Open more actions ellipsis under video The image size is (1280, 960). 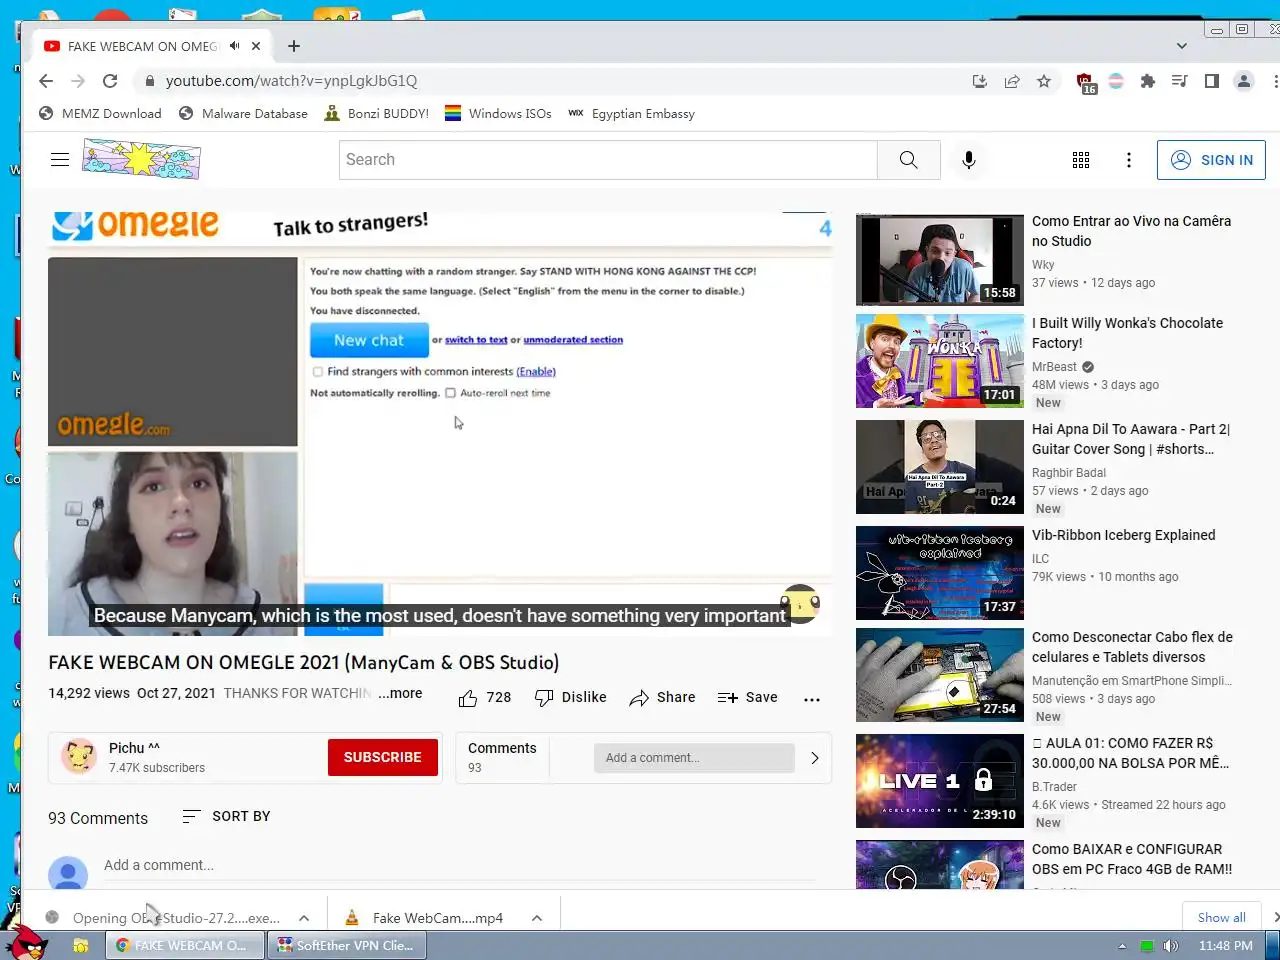coord(812,699)
